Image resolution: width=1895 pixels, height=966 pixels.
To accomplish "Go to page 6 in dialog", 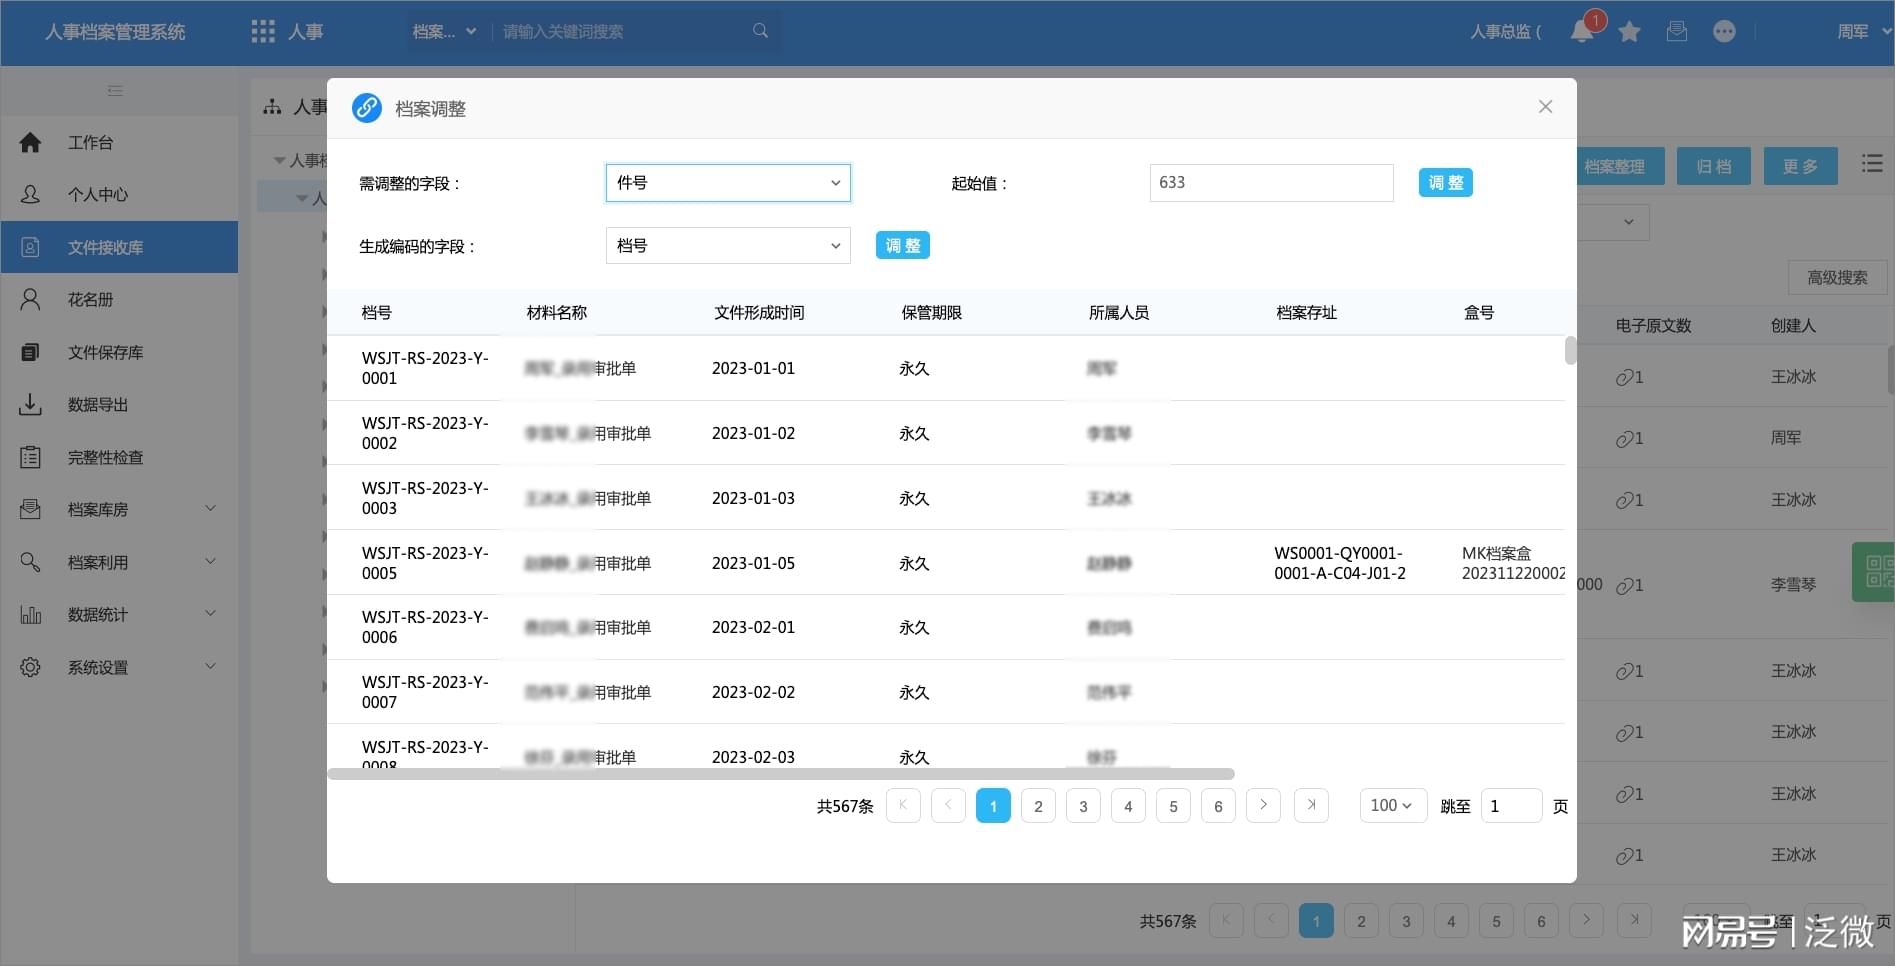I will click(x=1218, y=806).
